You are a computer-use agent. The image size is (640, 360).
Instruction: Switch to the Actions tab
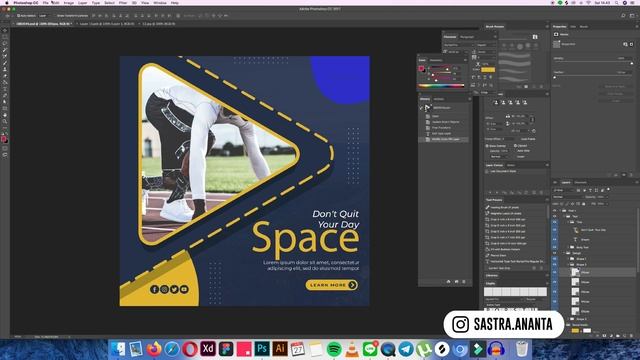(439, 99)
